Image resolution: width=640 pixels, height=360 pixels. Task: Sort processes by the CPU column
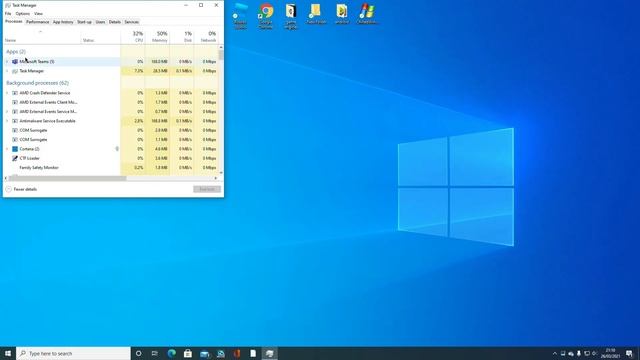[x=133, y=36]
